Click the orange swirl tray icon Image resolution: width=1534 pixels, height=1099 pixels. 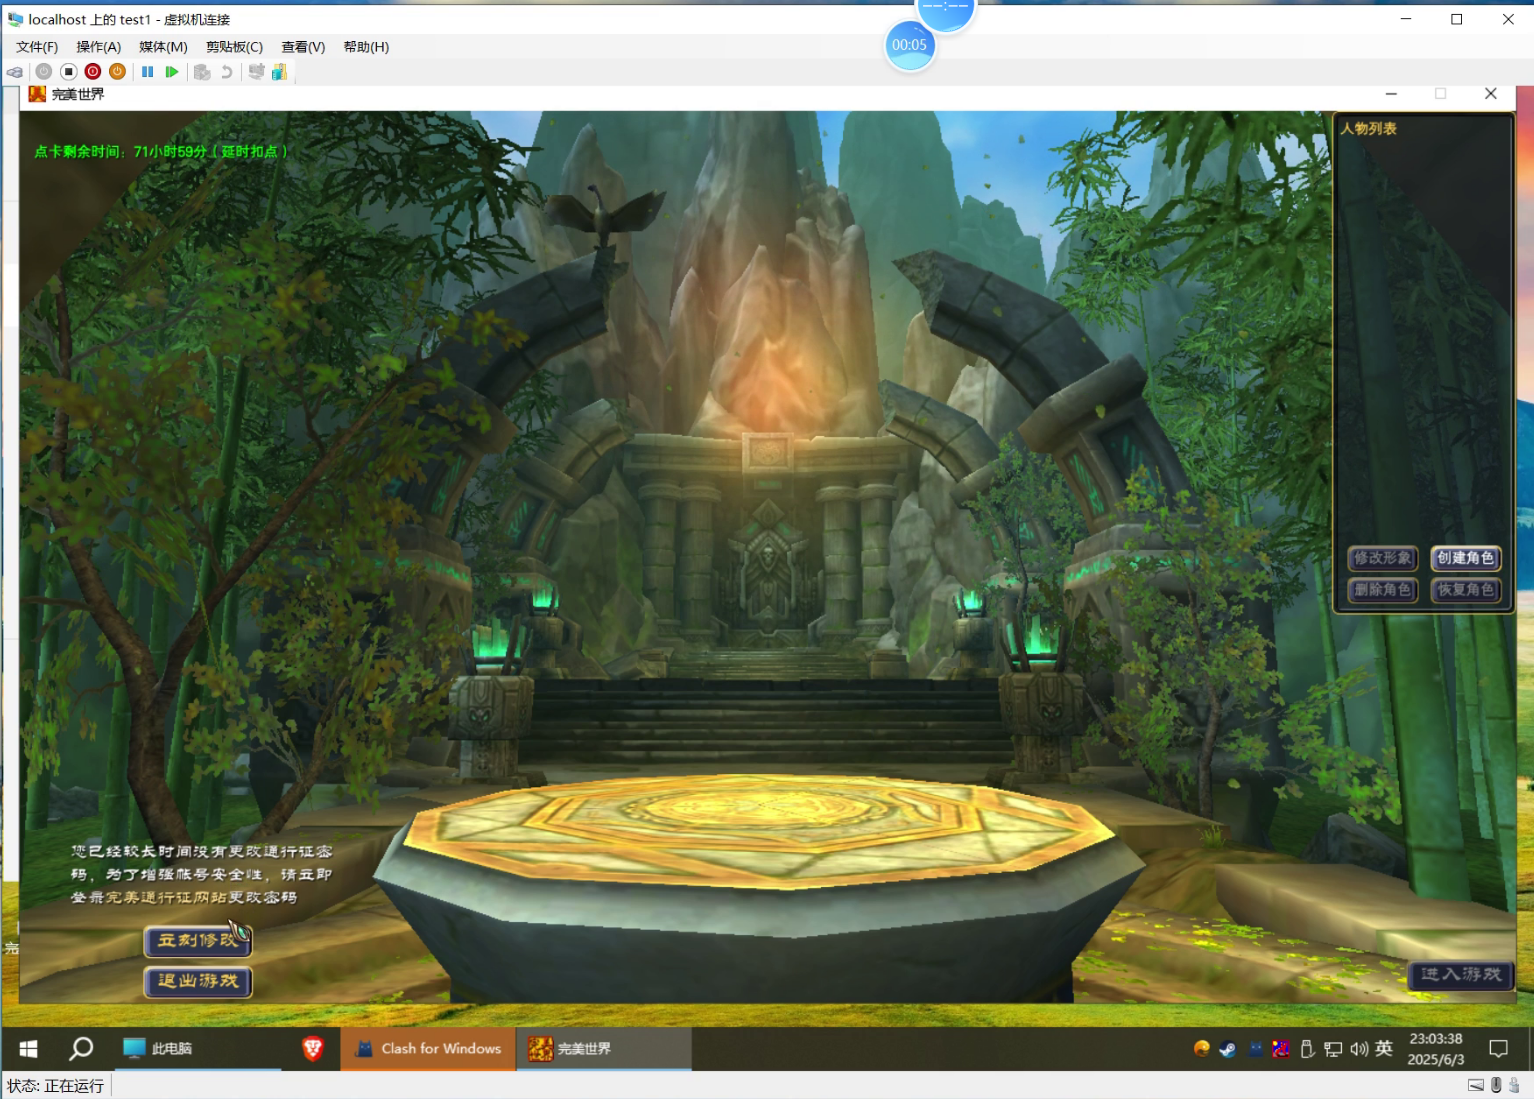[x=1202, y=1048]
